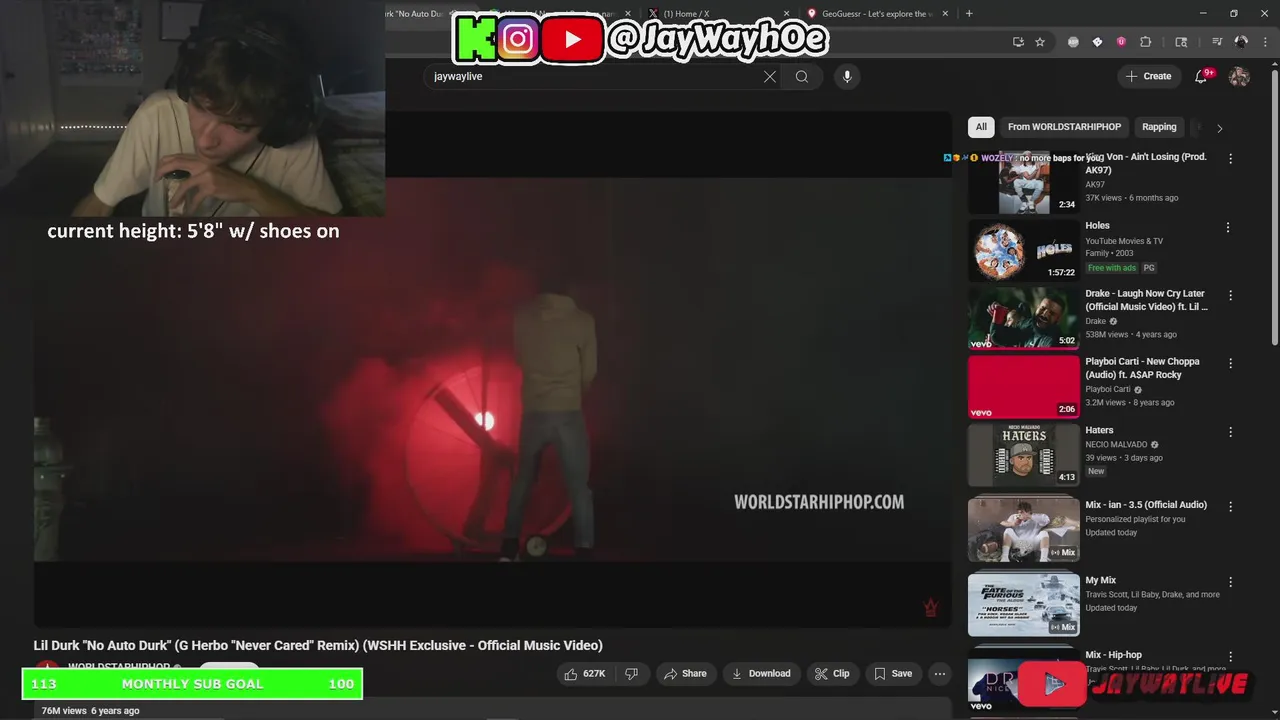Click 'YouTube Movies & TV' channel text
The image size is (1280, 720).
pos(1124,241)
